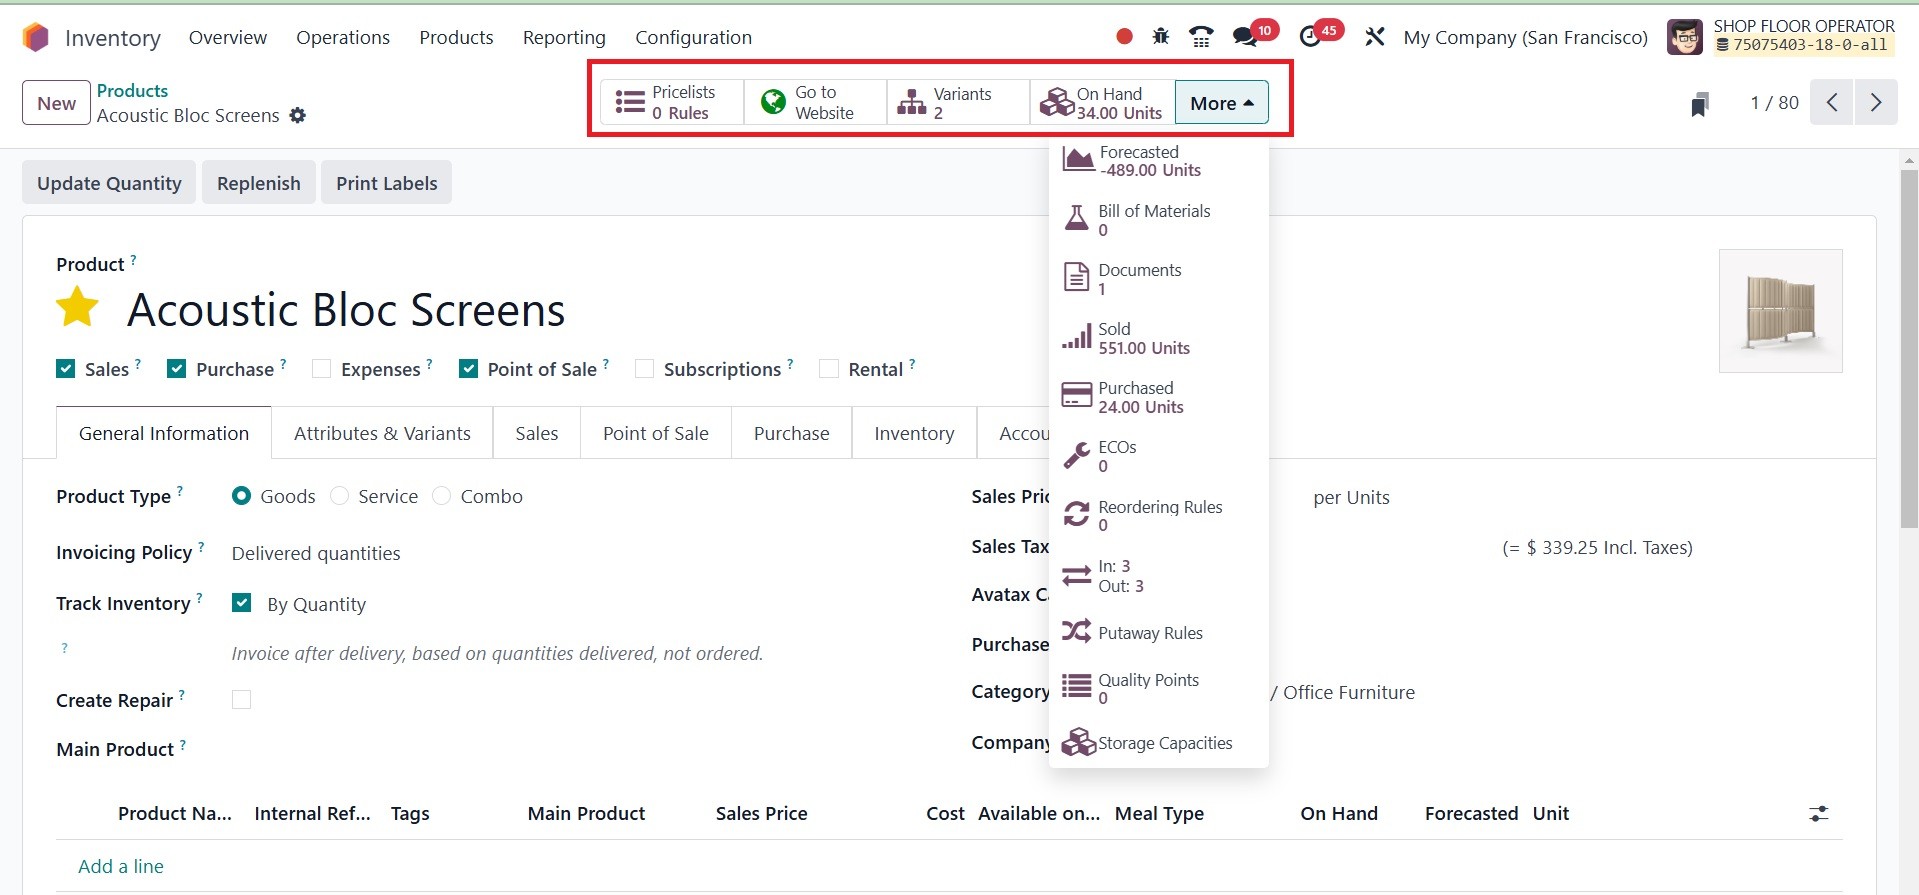
Task: Open the column settings adjust icon in table
Action: 1818,814
